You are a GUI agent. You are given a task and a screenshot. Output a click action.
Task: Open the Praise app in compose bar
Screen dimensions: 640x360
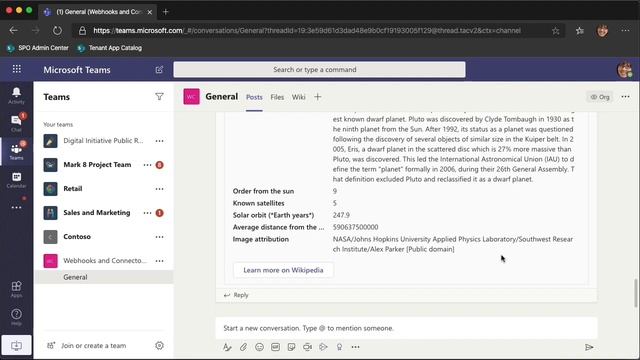339,347
